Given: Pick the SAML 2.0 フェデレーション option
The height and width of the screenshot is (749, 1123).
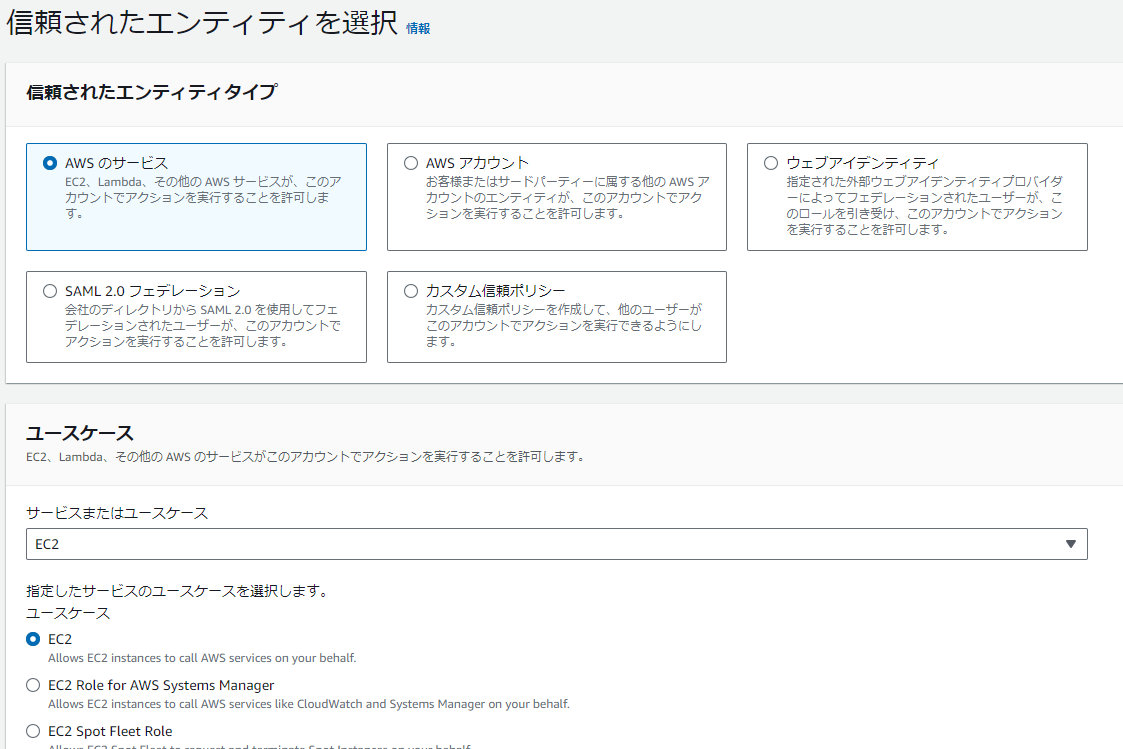Looking at the screenshot, I should tap(49, 291).
